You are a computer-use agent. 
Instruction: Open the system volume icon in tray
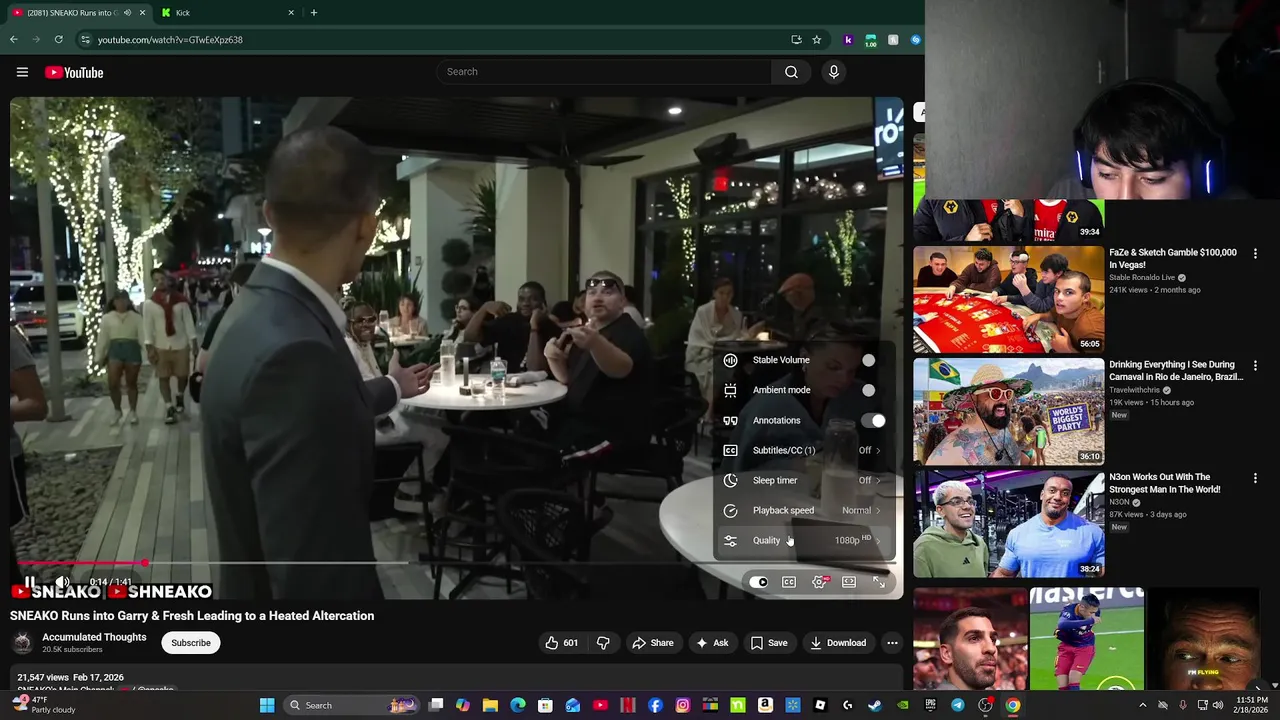(x=1218, y=705)
